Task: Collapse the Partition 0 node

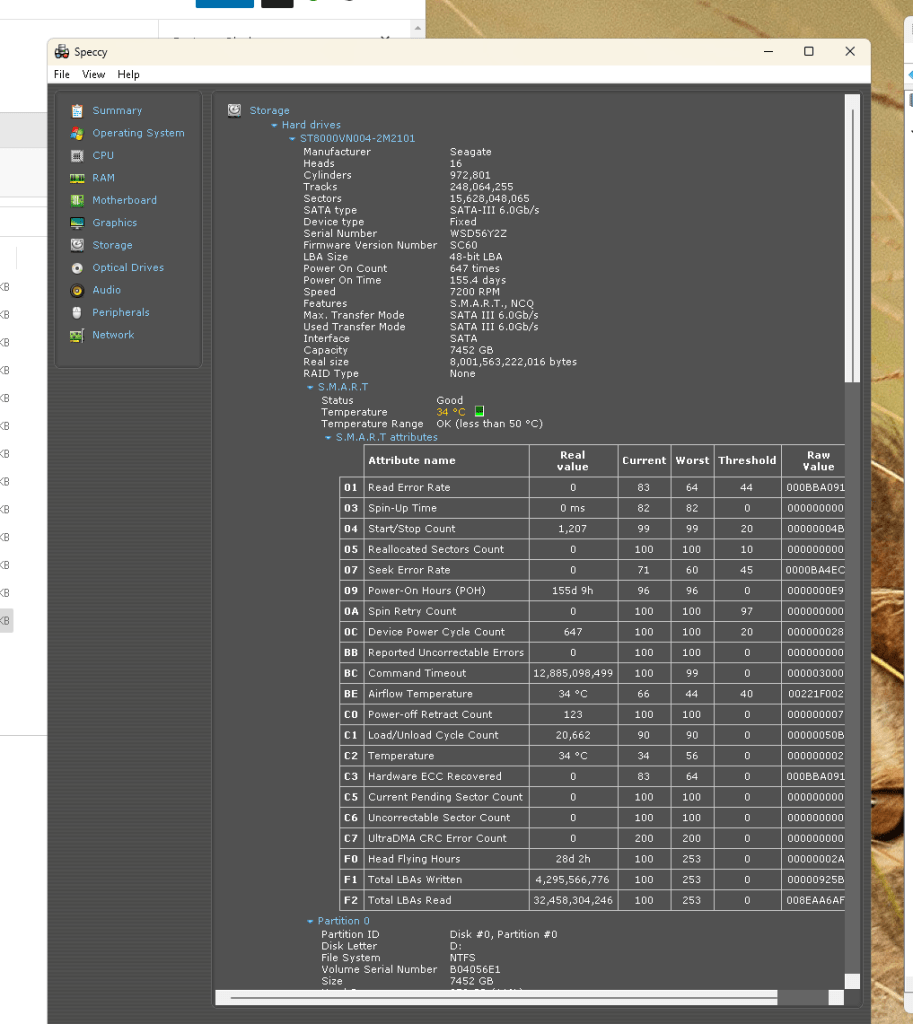Action: pyautogui.click(x=310, y=921)
